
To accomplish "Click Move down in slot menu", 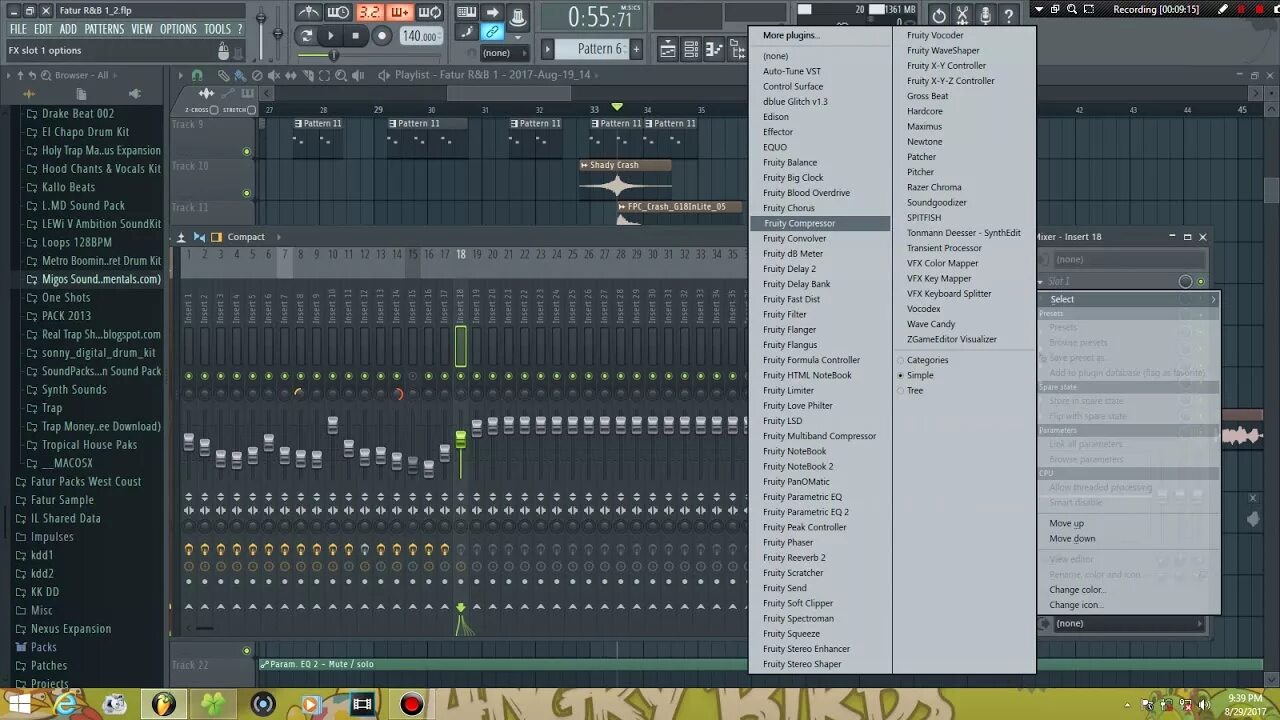I will click(1072, 538).
